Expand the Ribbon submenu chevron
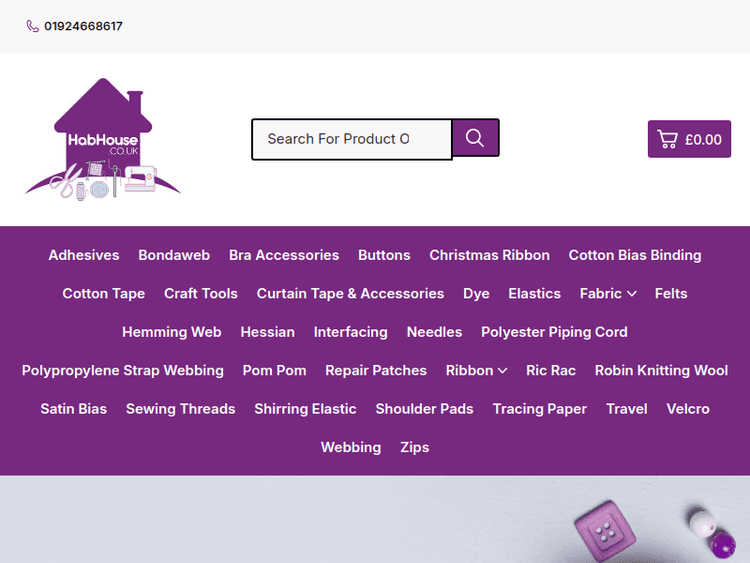 pos(502,371)
